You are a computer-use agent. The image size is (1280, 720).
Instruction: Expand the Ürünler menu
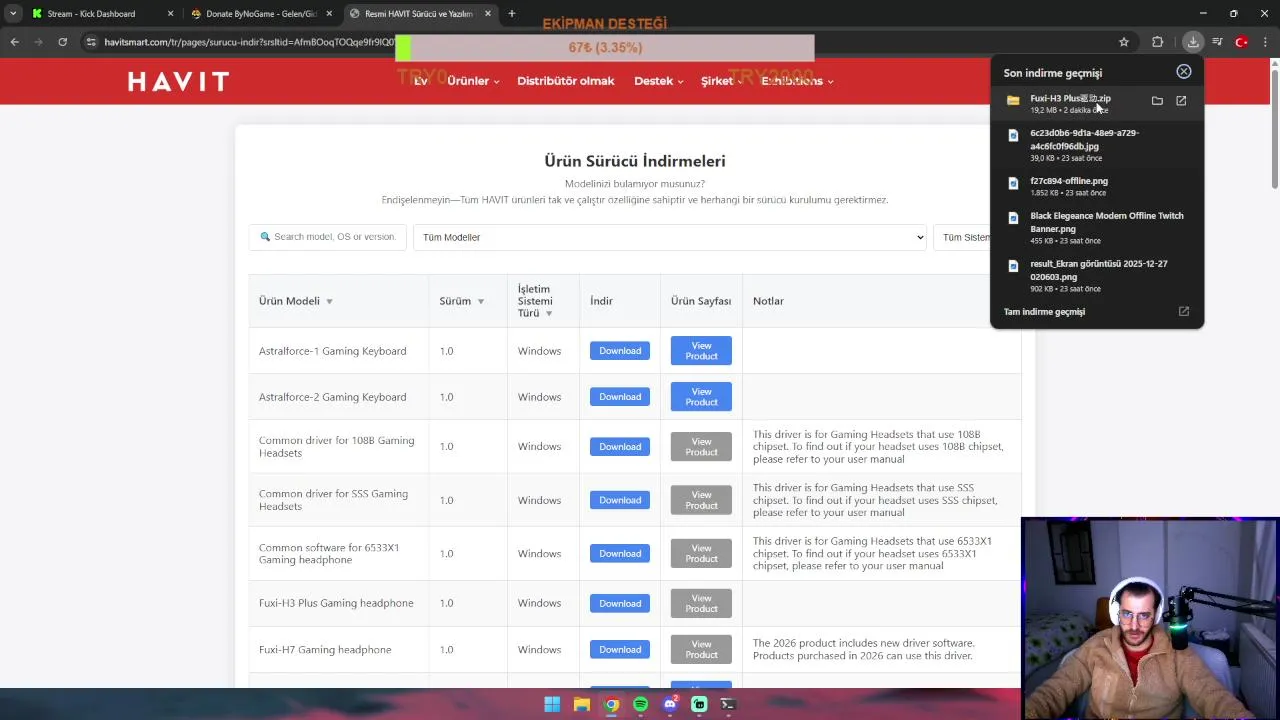(473, 81)
